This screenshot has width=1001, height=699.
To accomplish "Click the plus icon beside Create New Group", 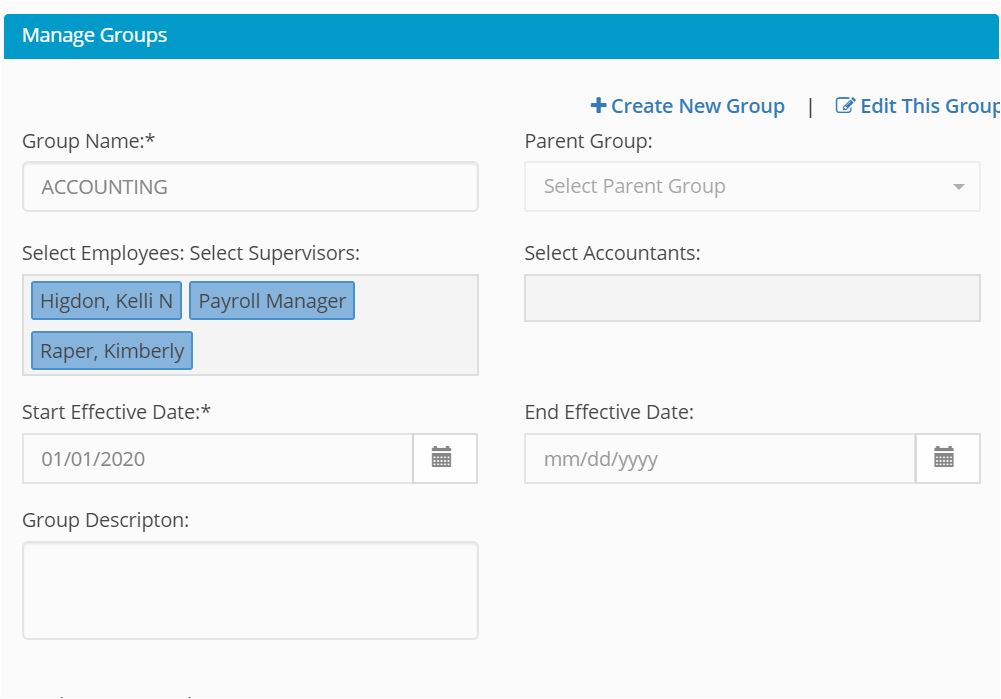I will point(599,106).
